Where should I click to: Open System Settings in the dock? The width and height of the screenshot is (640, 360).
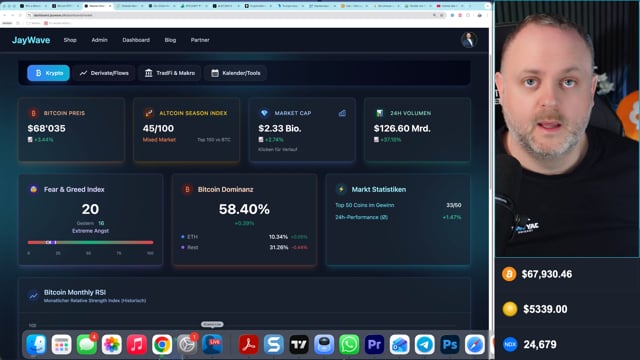[187, 345]
